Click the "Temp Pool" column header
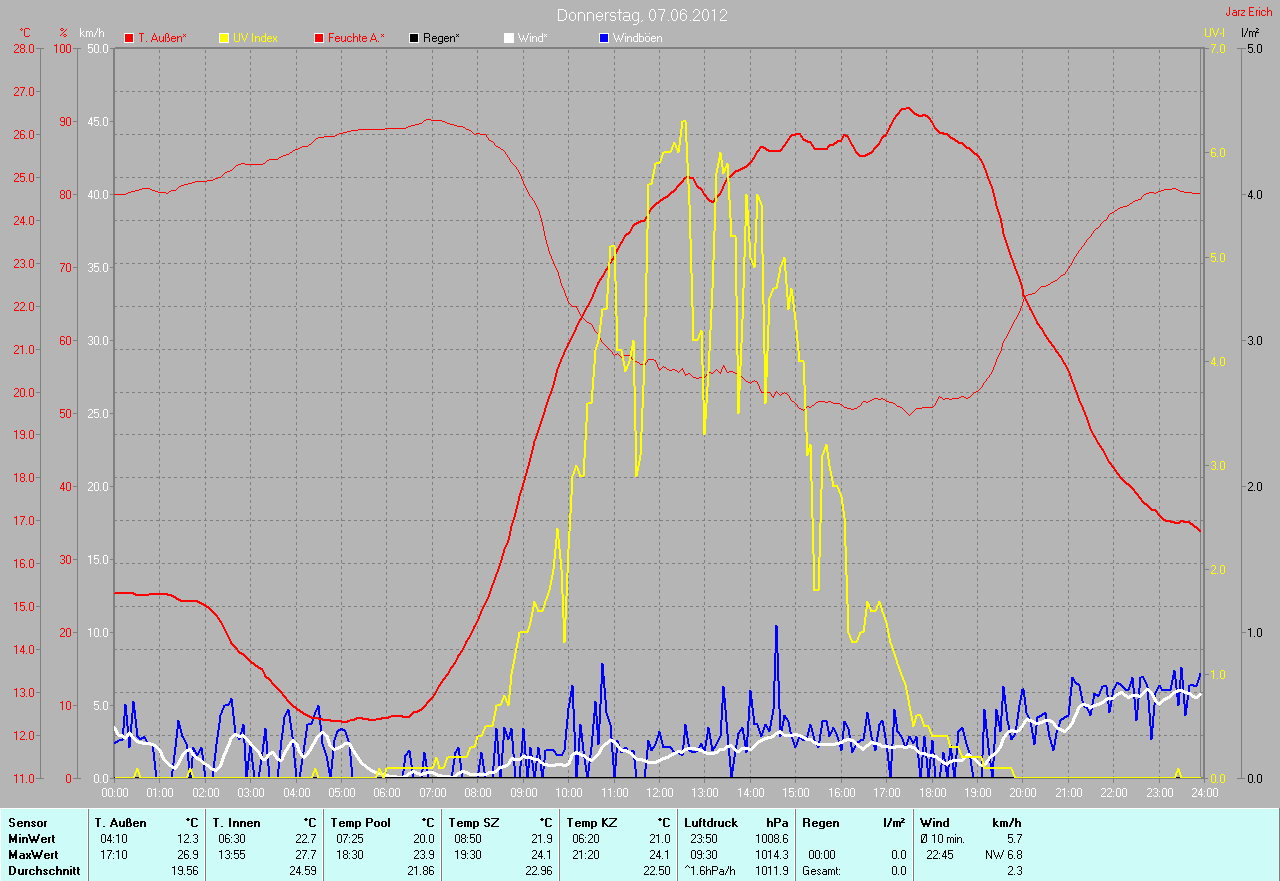Viewport: 1280px width, 881px height. tap(361, 822)
